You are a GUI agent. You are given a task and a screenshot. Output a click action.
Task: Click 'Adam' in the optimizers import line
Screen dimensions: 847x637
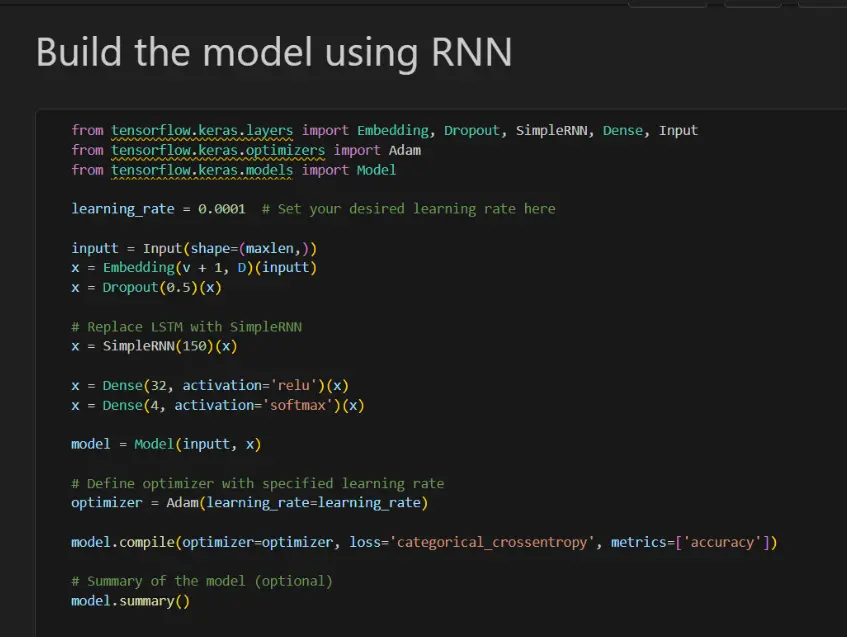pos(405,150)
